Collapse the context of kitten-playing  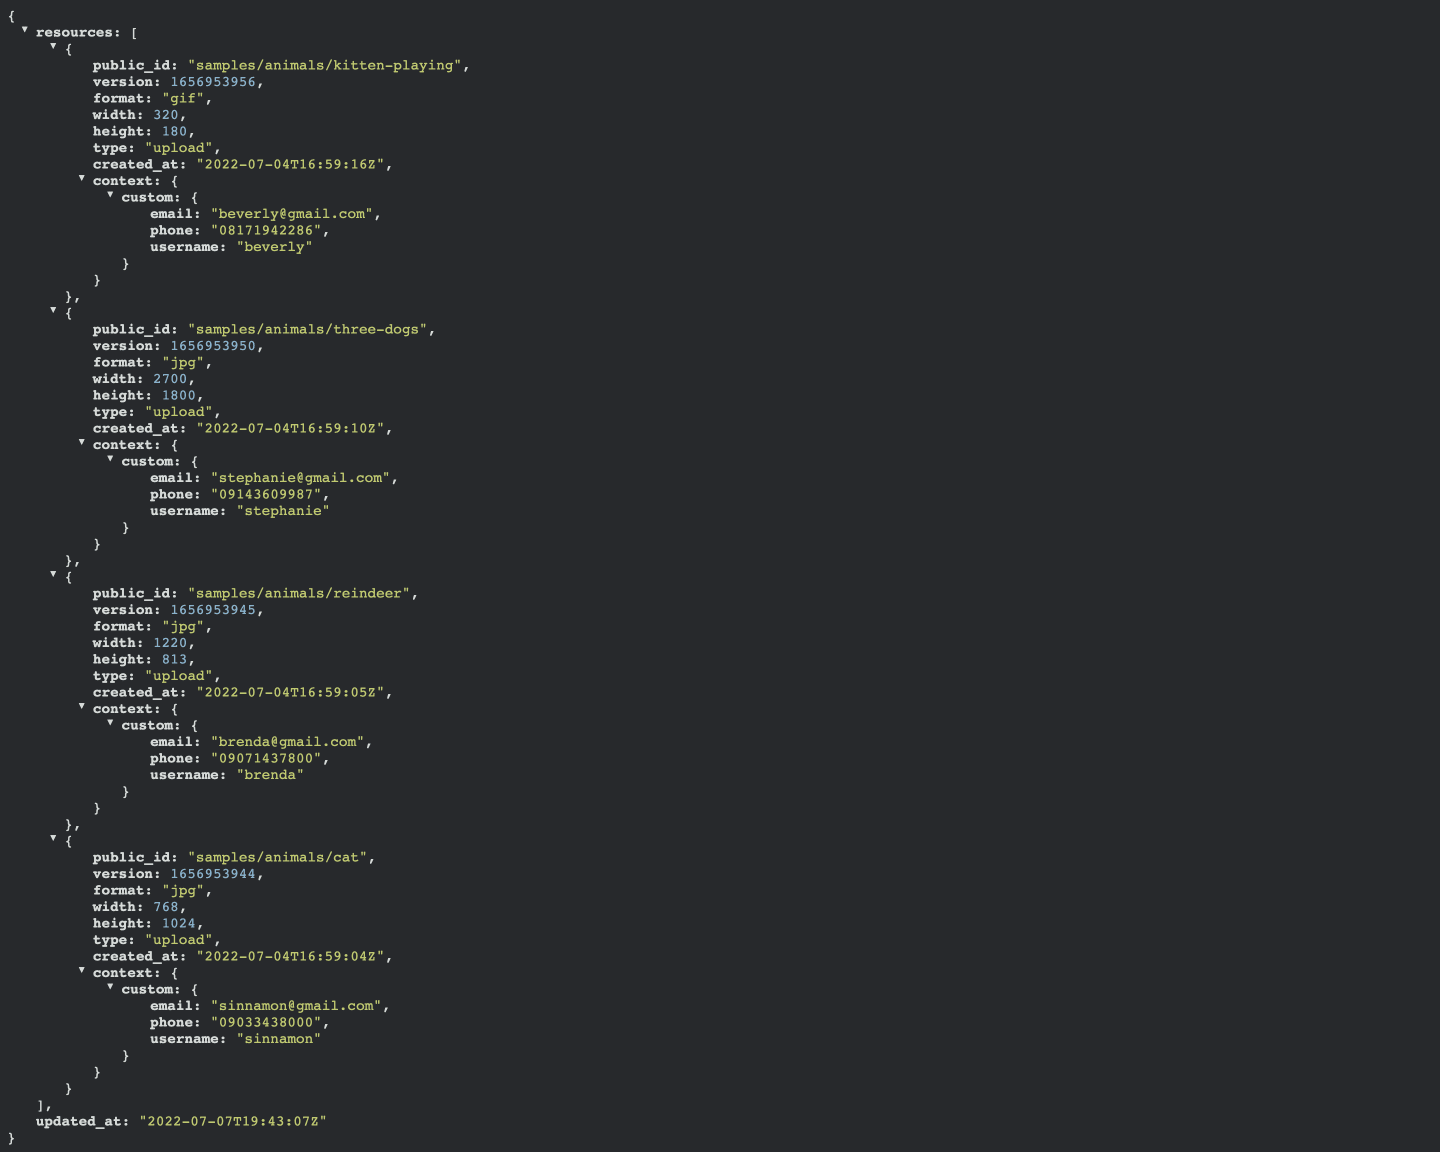click(82, 178)
